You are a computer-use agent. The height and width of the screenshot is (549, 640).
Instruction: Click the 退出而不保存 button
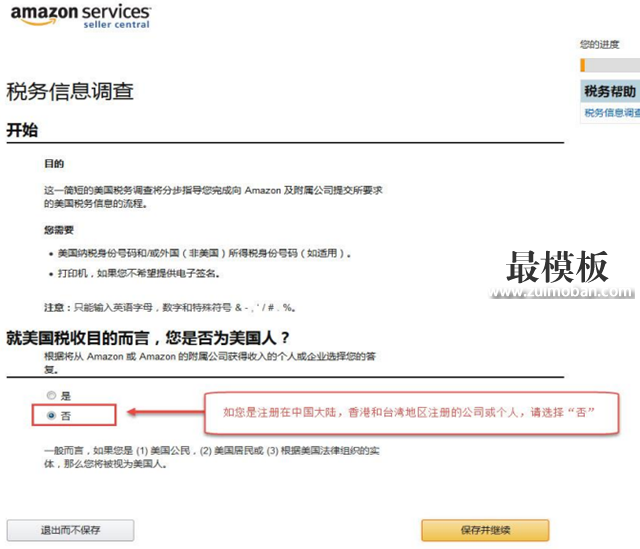point(70,530)
